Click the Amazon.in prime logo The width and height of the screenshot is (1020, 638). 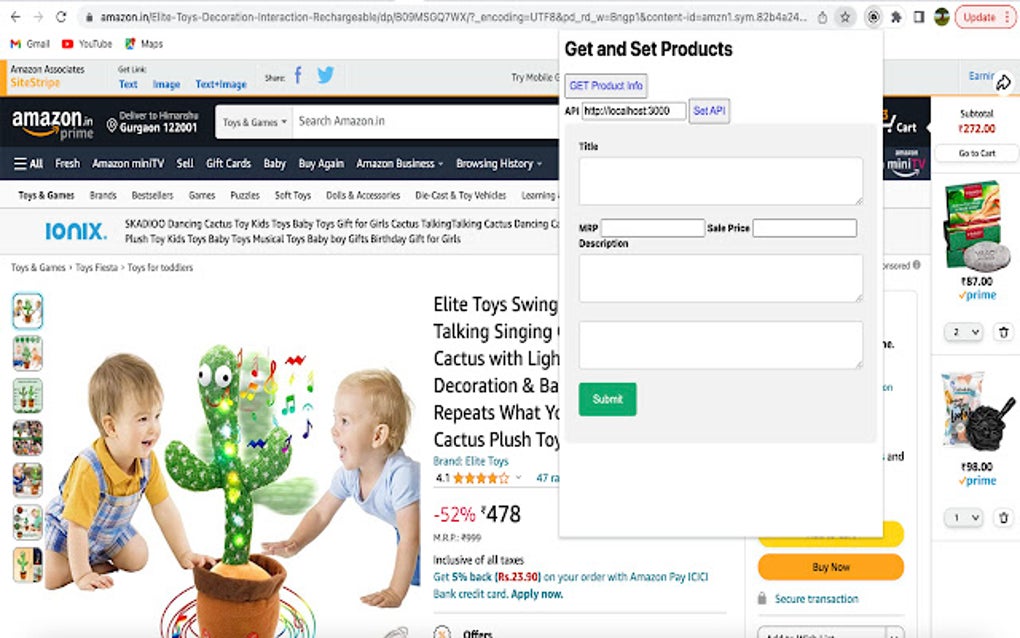pyautogui.click(x=52, y=124)
